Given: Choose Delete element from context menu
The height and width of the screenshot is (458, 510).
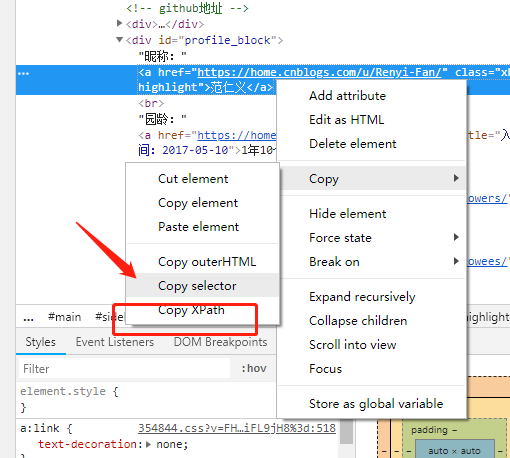Looking at the screenshot, I should click(353, 144).
